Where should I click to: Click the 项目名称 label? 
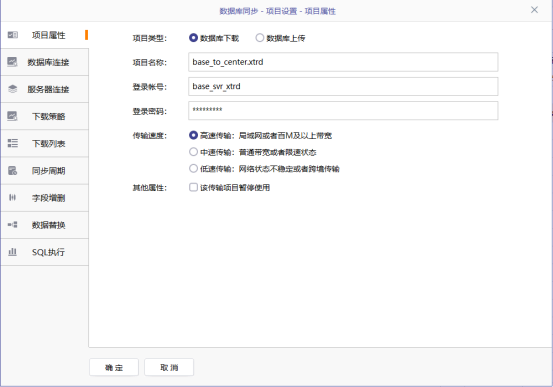point(150,62)
